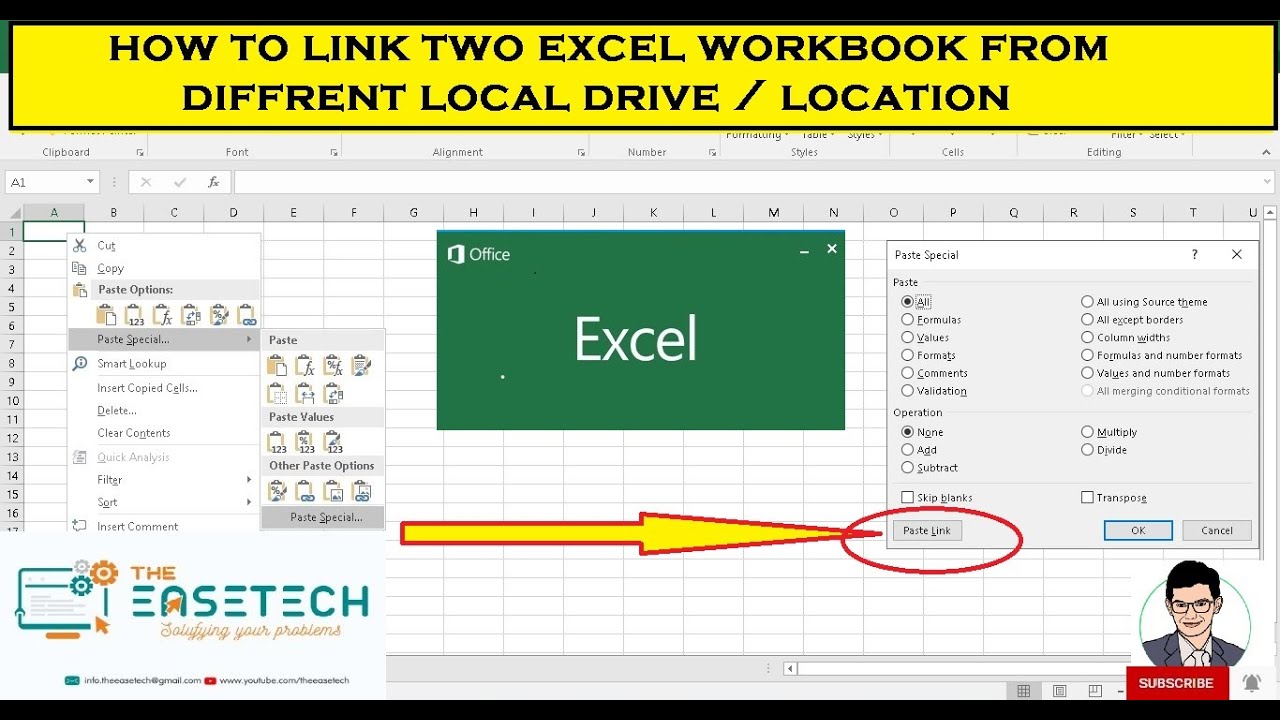The height and width of the screenshot is (720, 1280).
Task: Select Values and number formats option
Action: click(1087, 373)
